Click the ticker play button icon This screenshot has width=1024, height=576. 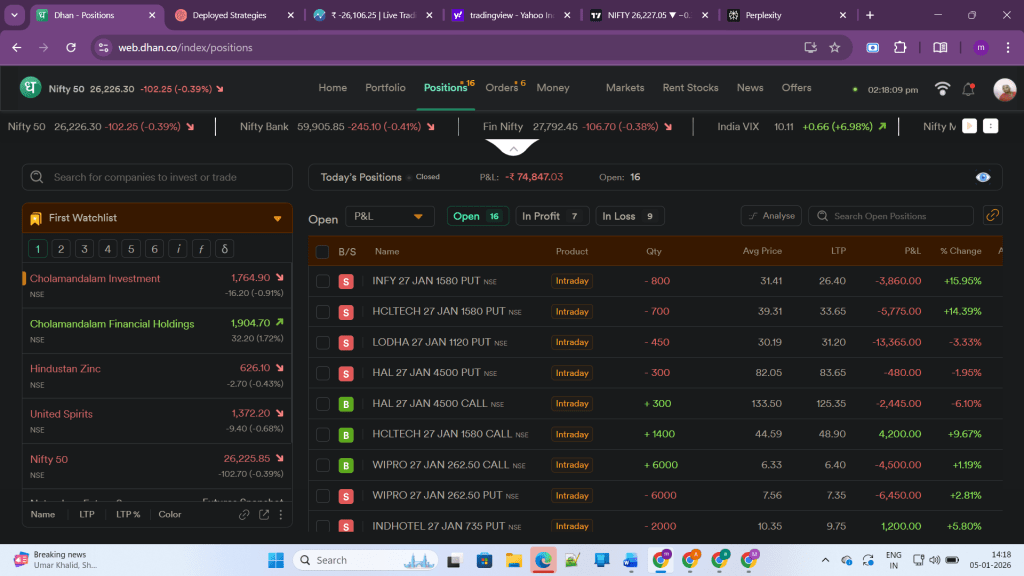point(969,127)
